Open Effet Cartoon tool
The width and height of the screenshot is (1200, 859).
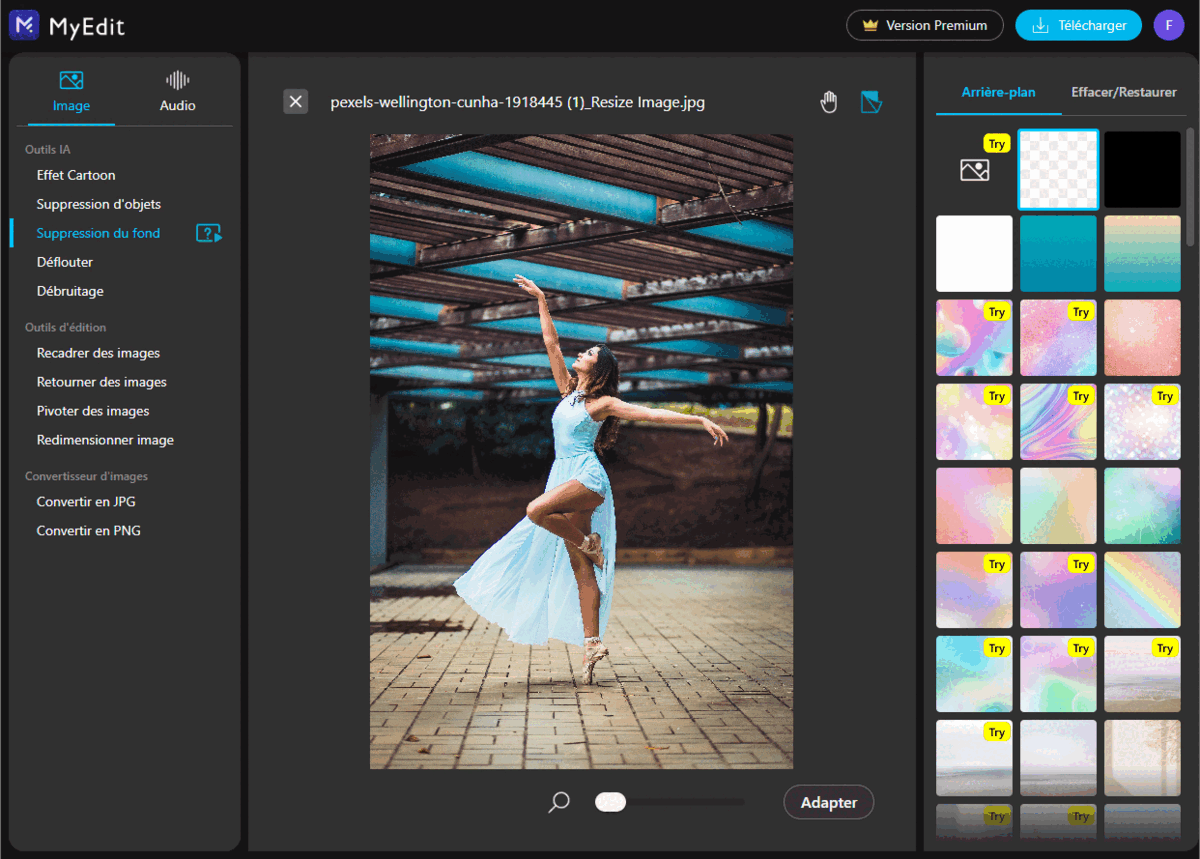(76, 175)
